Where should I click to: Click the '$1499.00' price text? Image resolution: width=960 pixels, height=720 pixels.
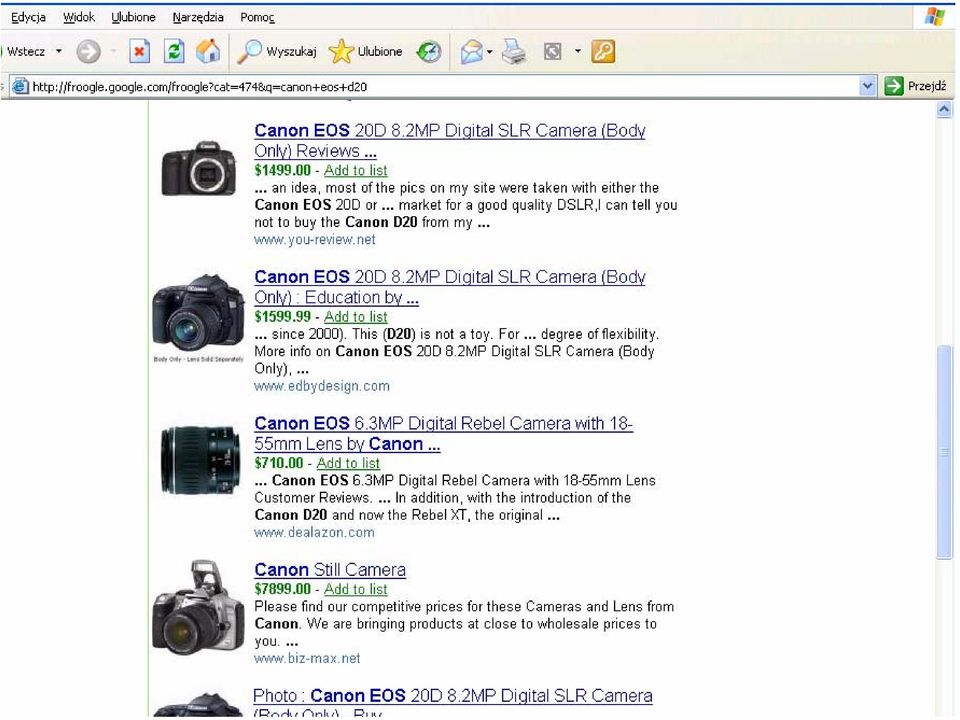[x=283, y=170]
